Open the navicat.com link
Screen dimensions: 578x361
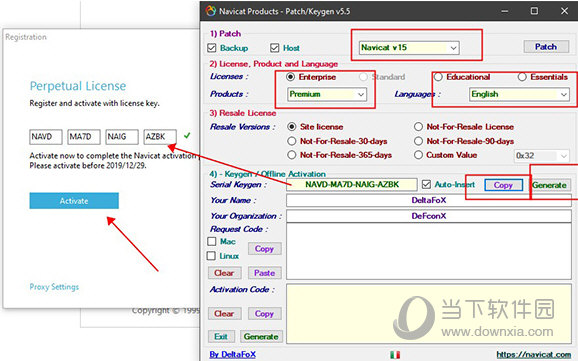click(533, 355)
